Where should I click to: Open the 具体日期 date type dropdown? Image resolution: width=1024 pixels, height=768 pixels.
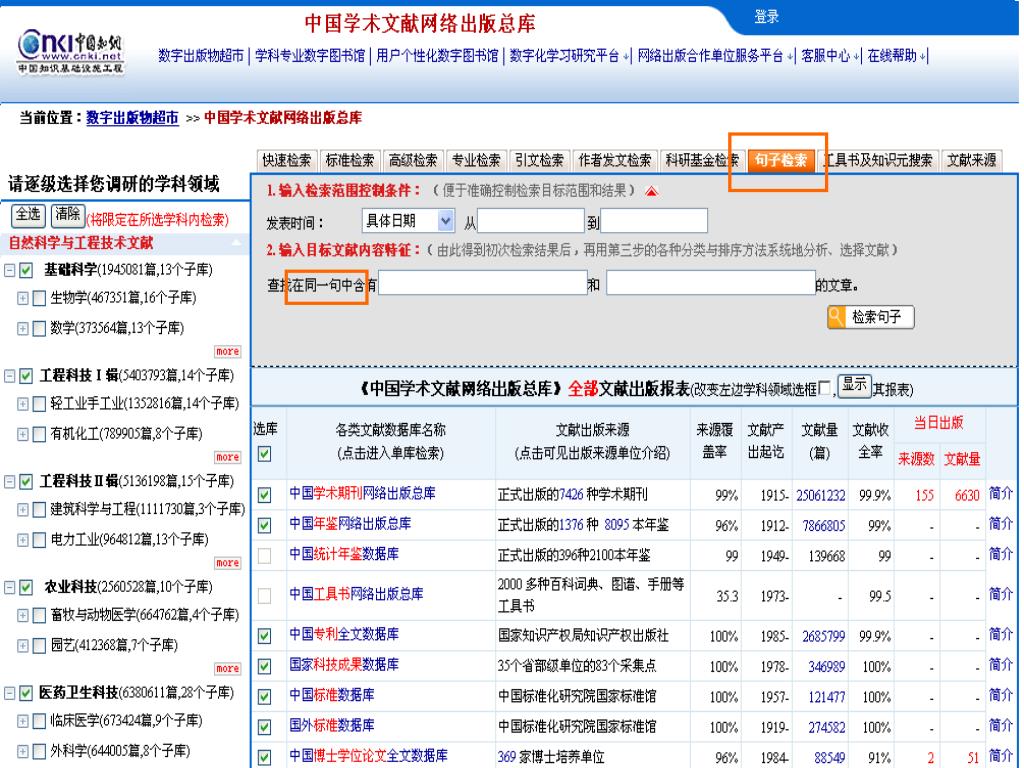(408, 221)
